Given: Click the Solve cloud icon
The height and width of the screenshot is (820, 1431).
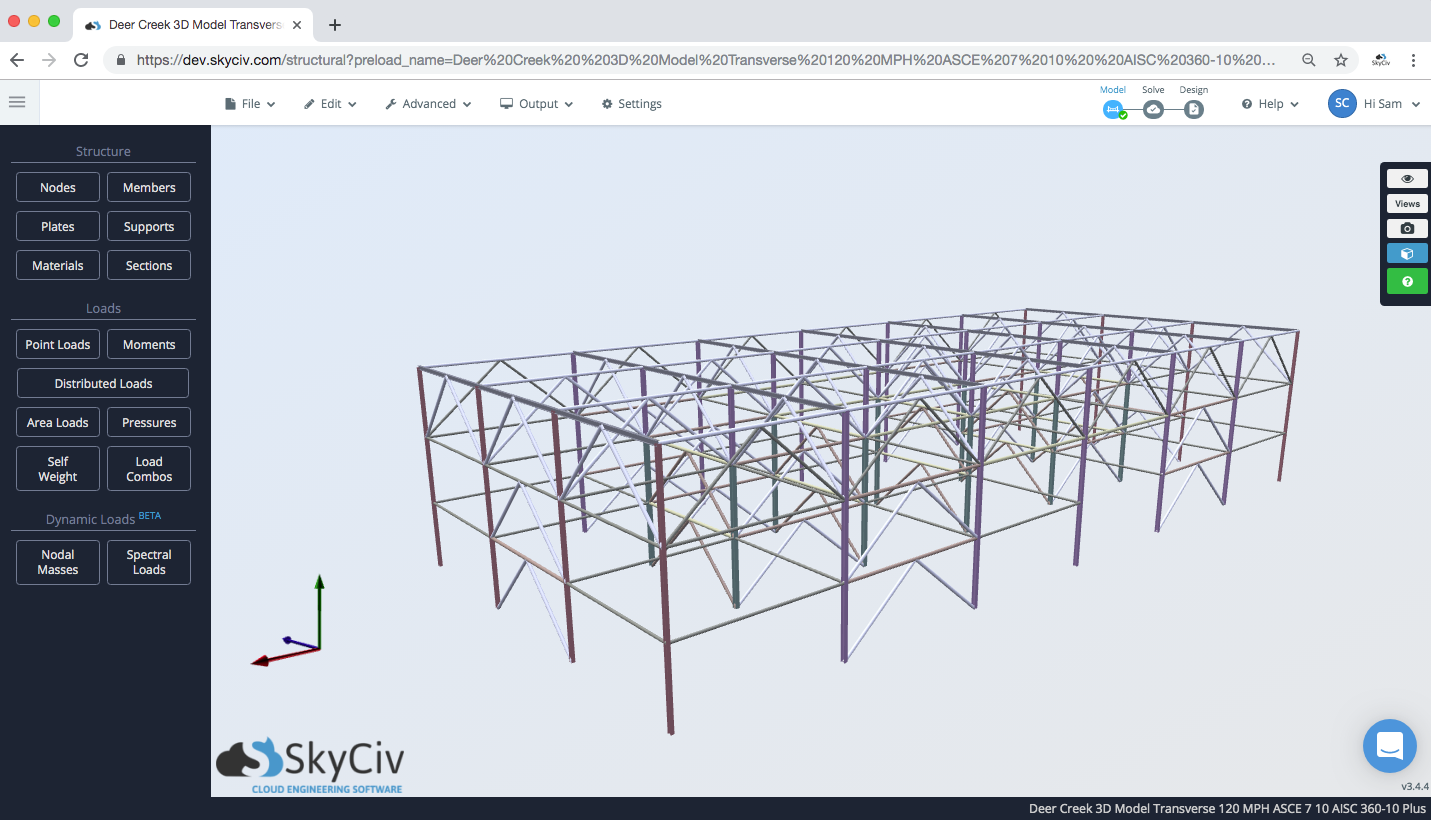Looking at the screenshot, I should pyautogui.click(x=1153, y=109).
